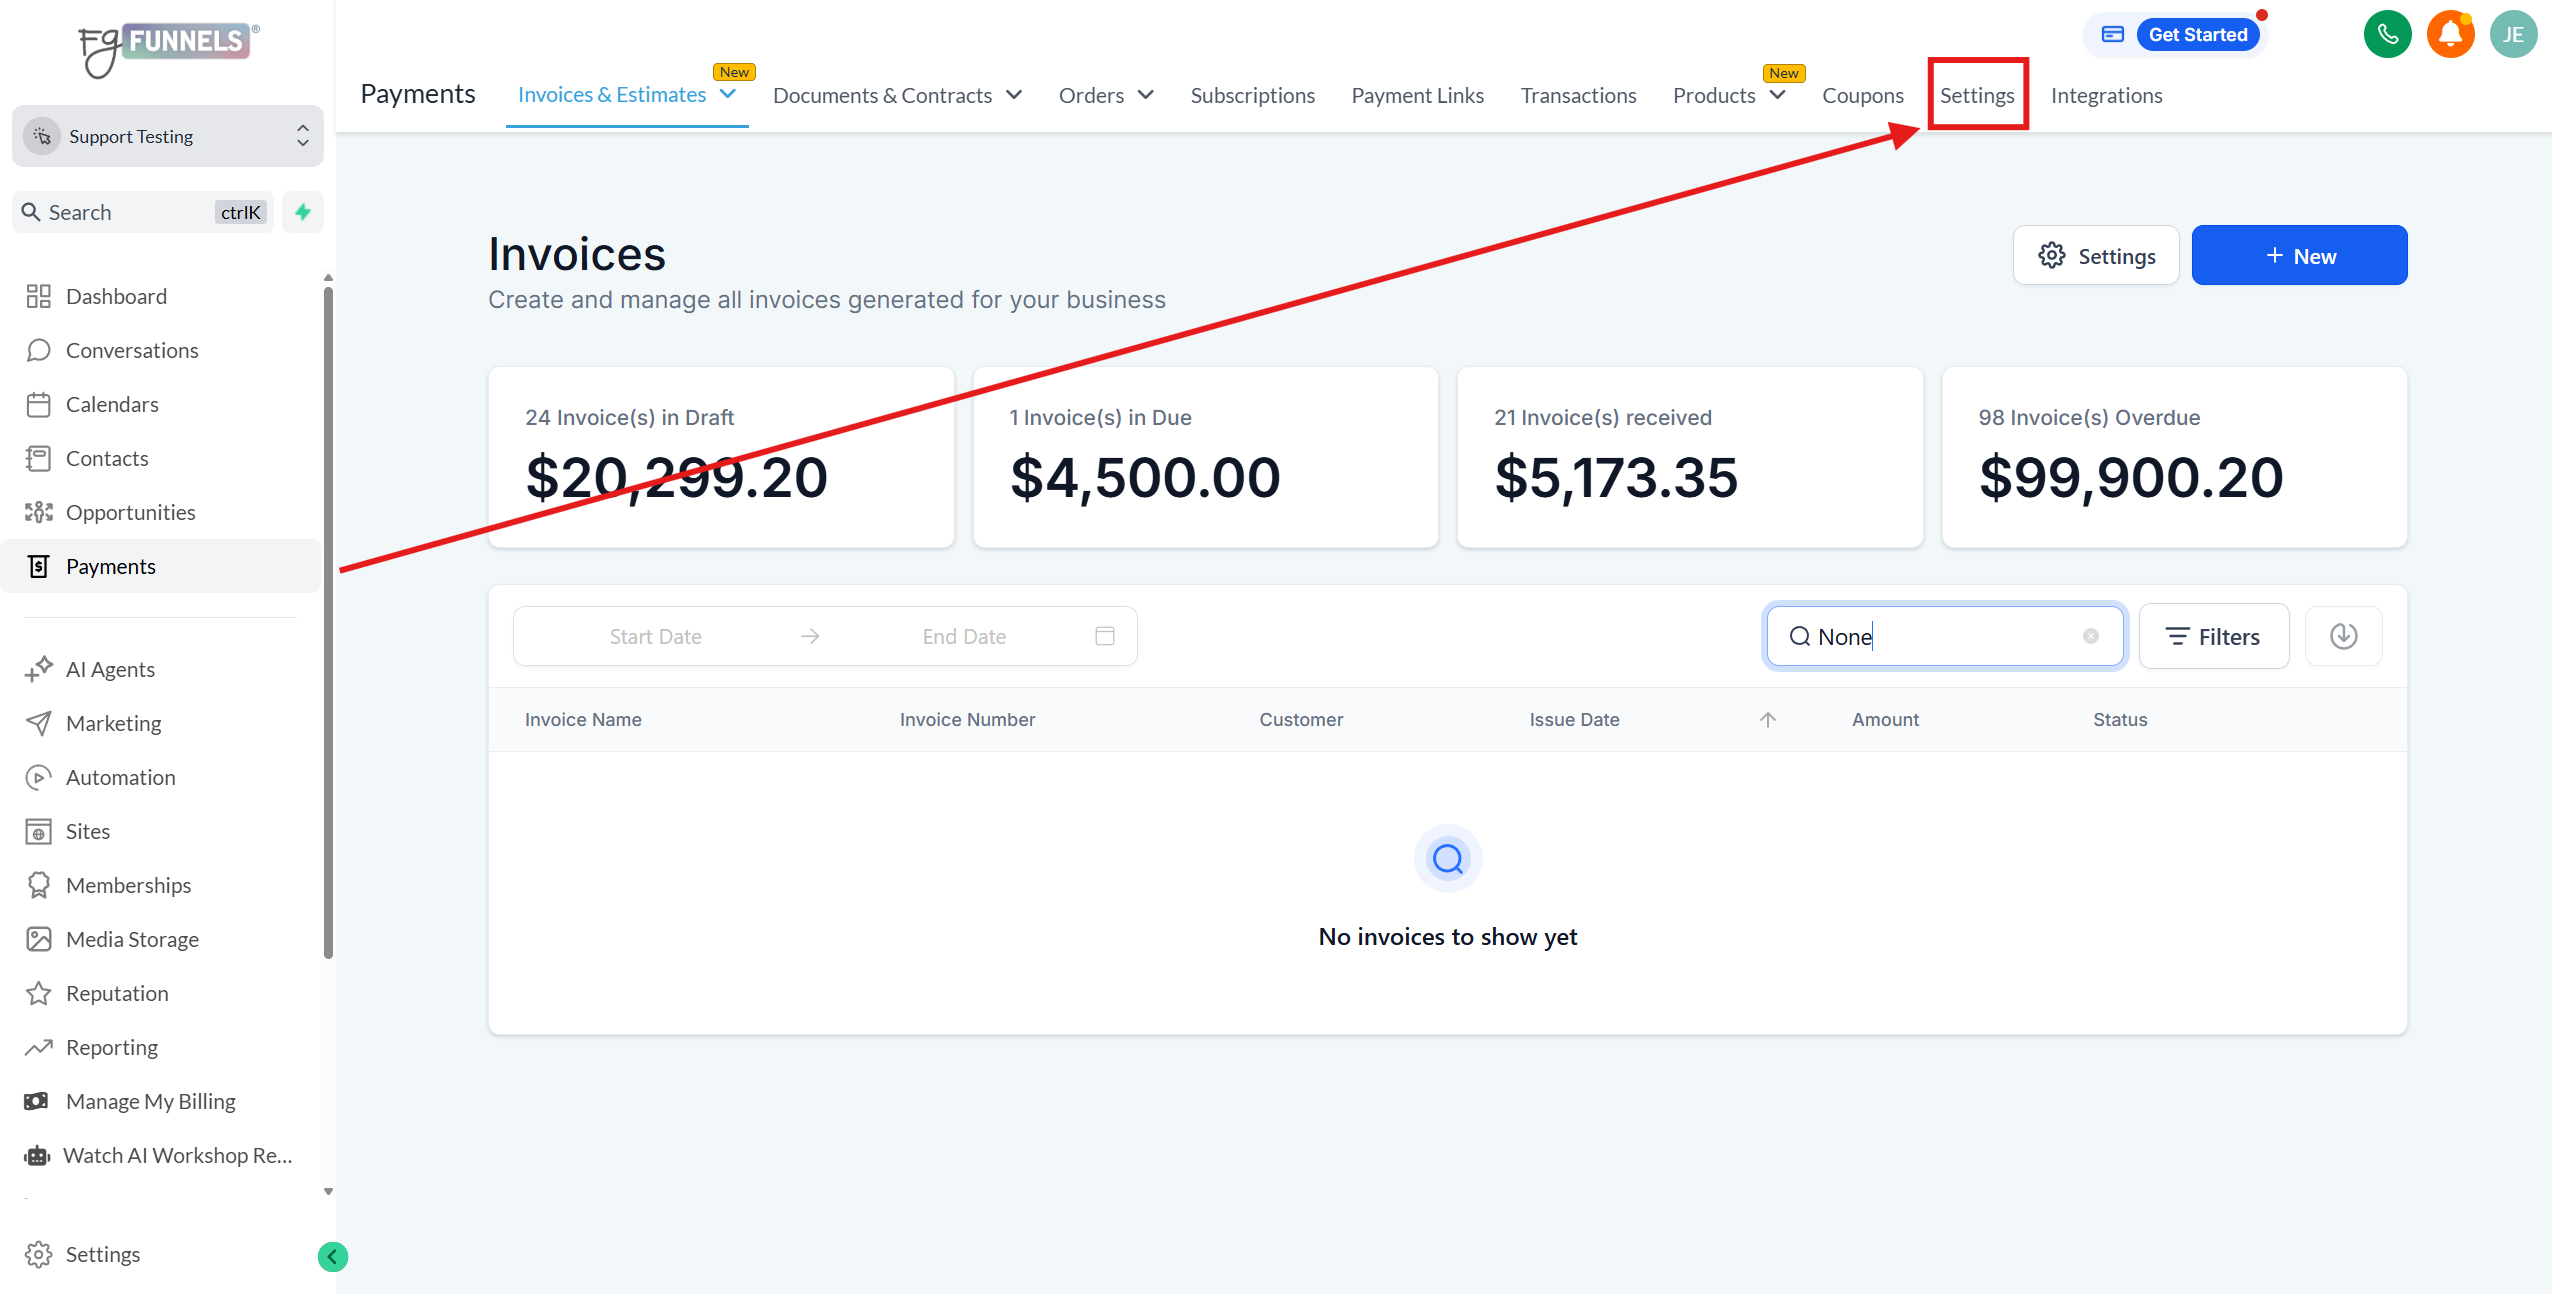Open the Subscriptions tab
The image size is (2552, 1294).
click(x=1252, y=95)
